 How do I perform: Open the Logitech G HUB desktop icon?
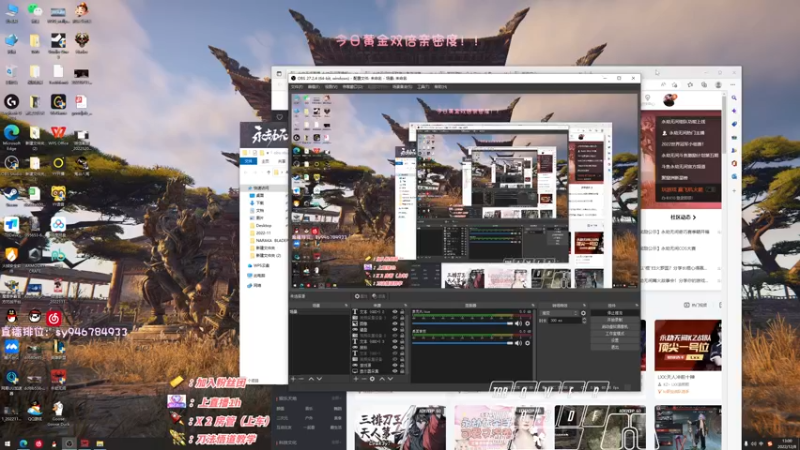[x=11, y=103]
